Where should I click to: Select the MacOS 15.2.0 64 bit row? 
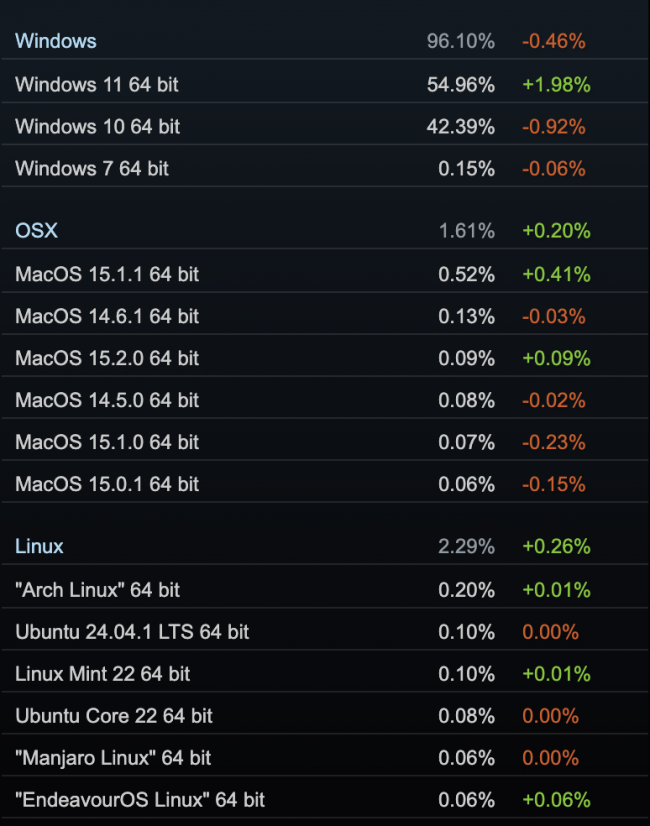(107, 358)
